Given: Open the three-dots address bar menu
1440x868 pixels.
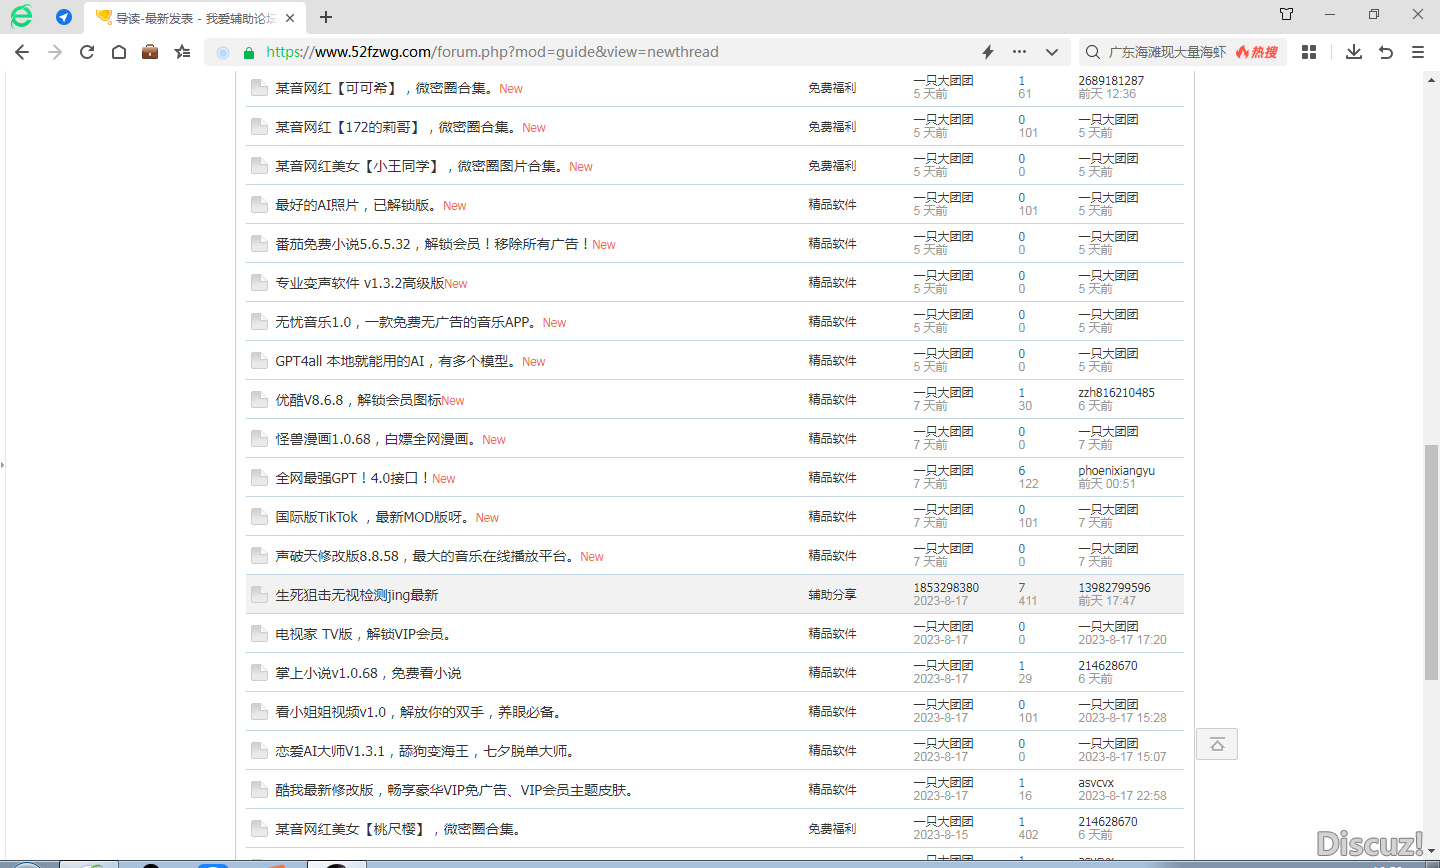Looking at the screenshot, I should (x=1019, y=52).
